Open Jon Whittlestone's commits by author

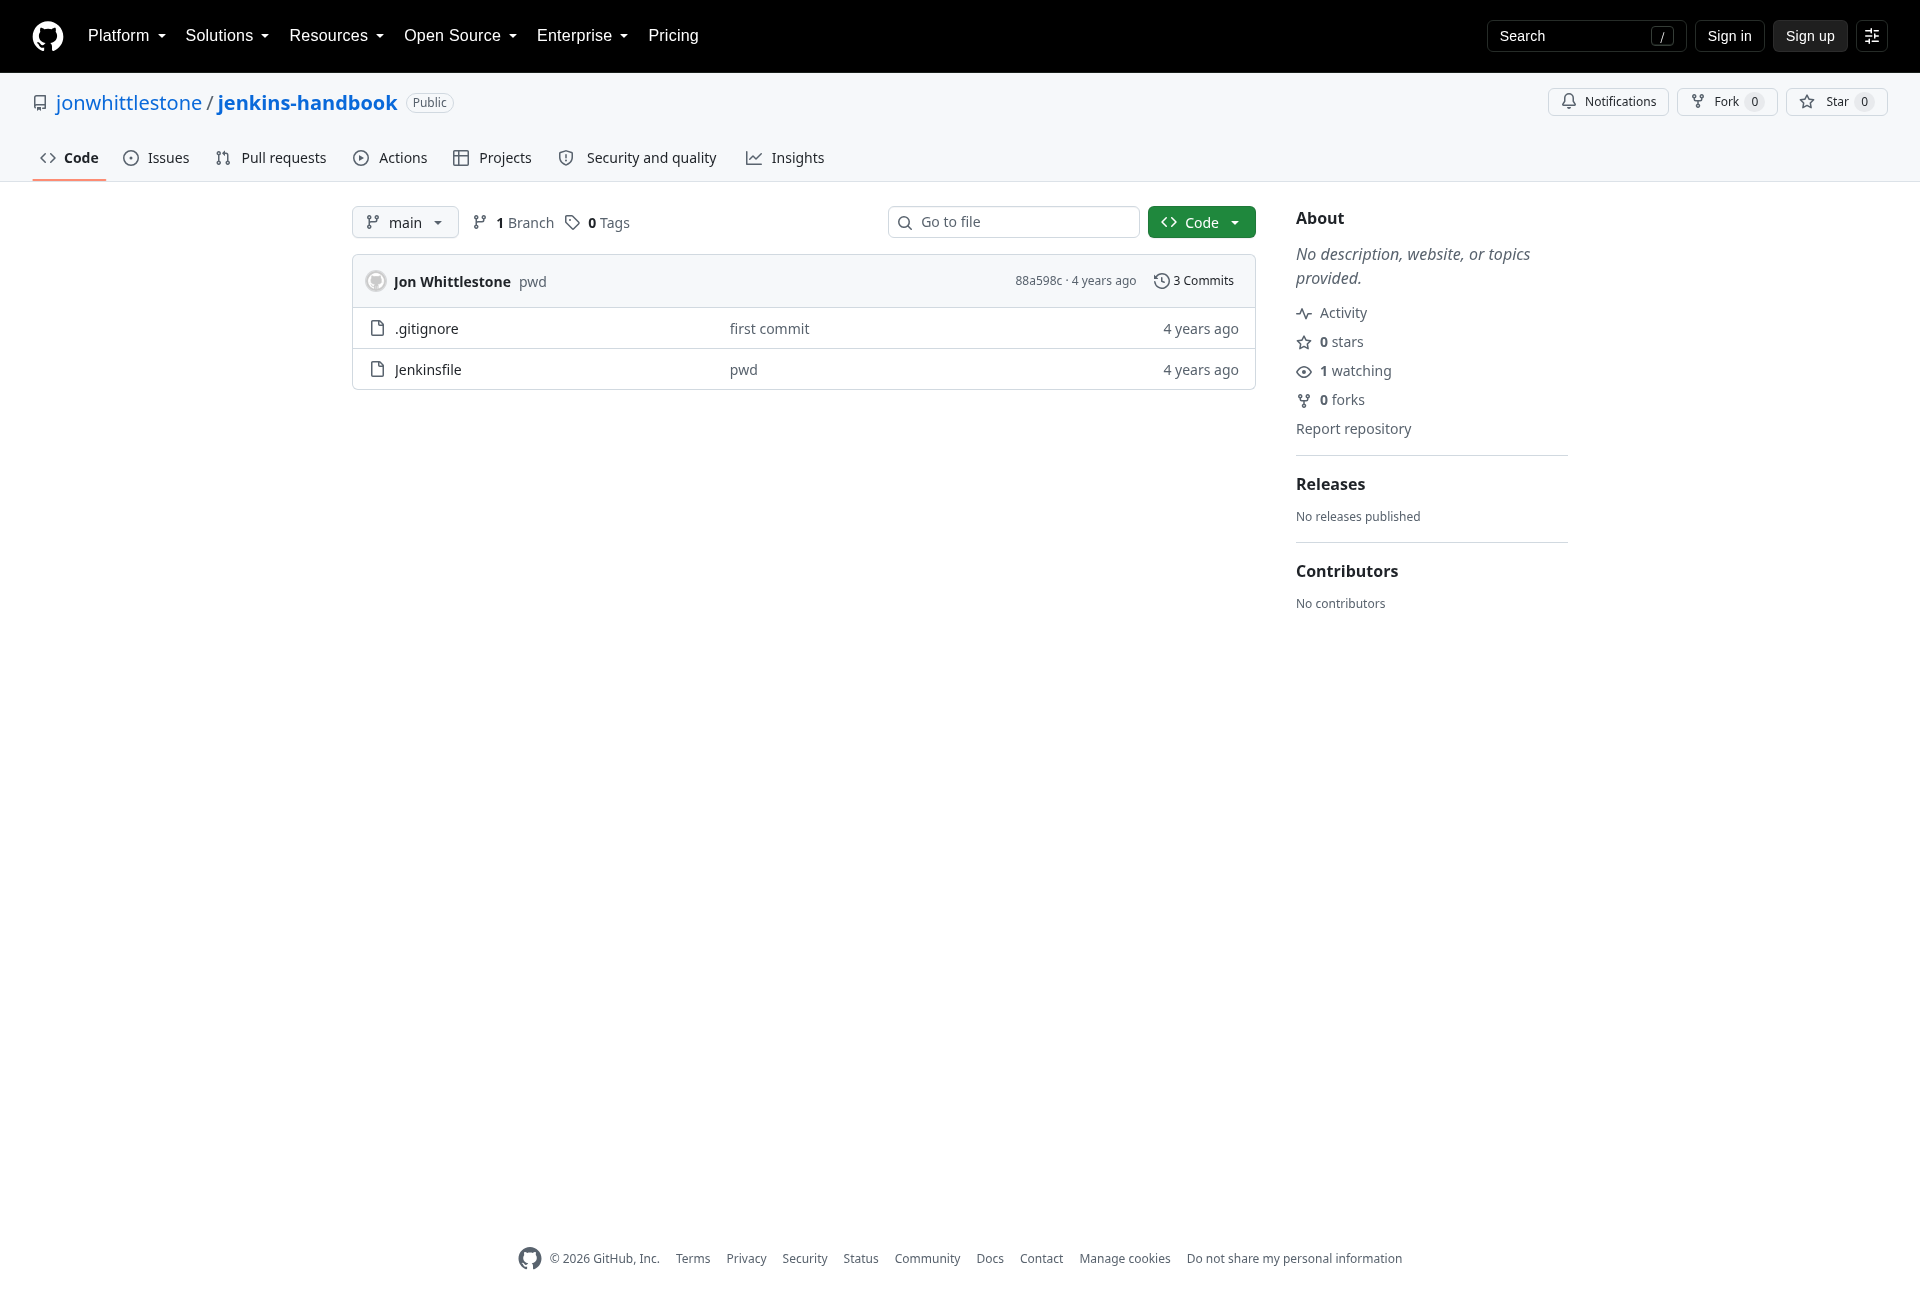[452, 282]
